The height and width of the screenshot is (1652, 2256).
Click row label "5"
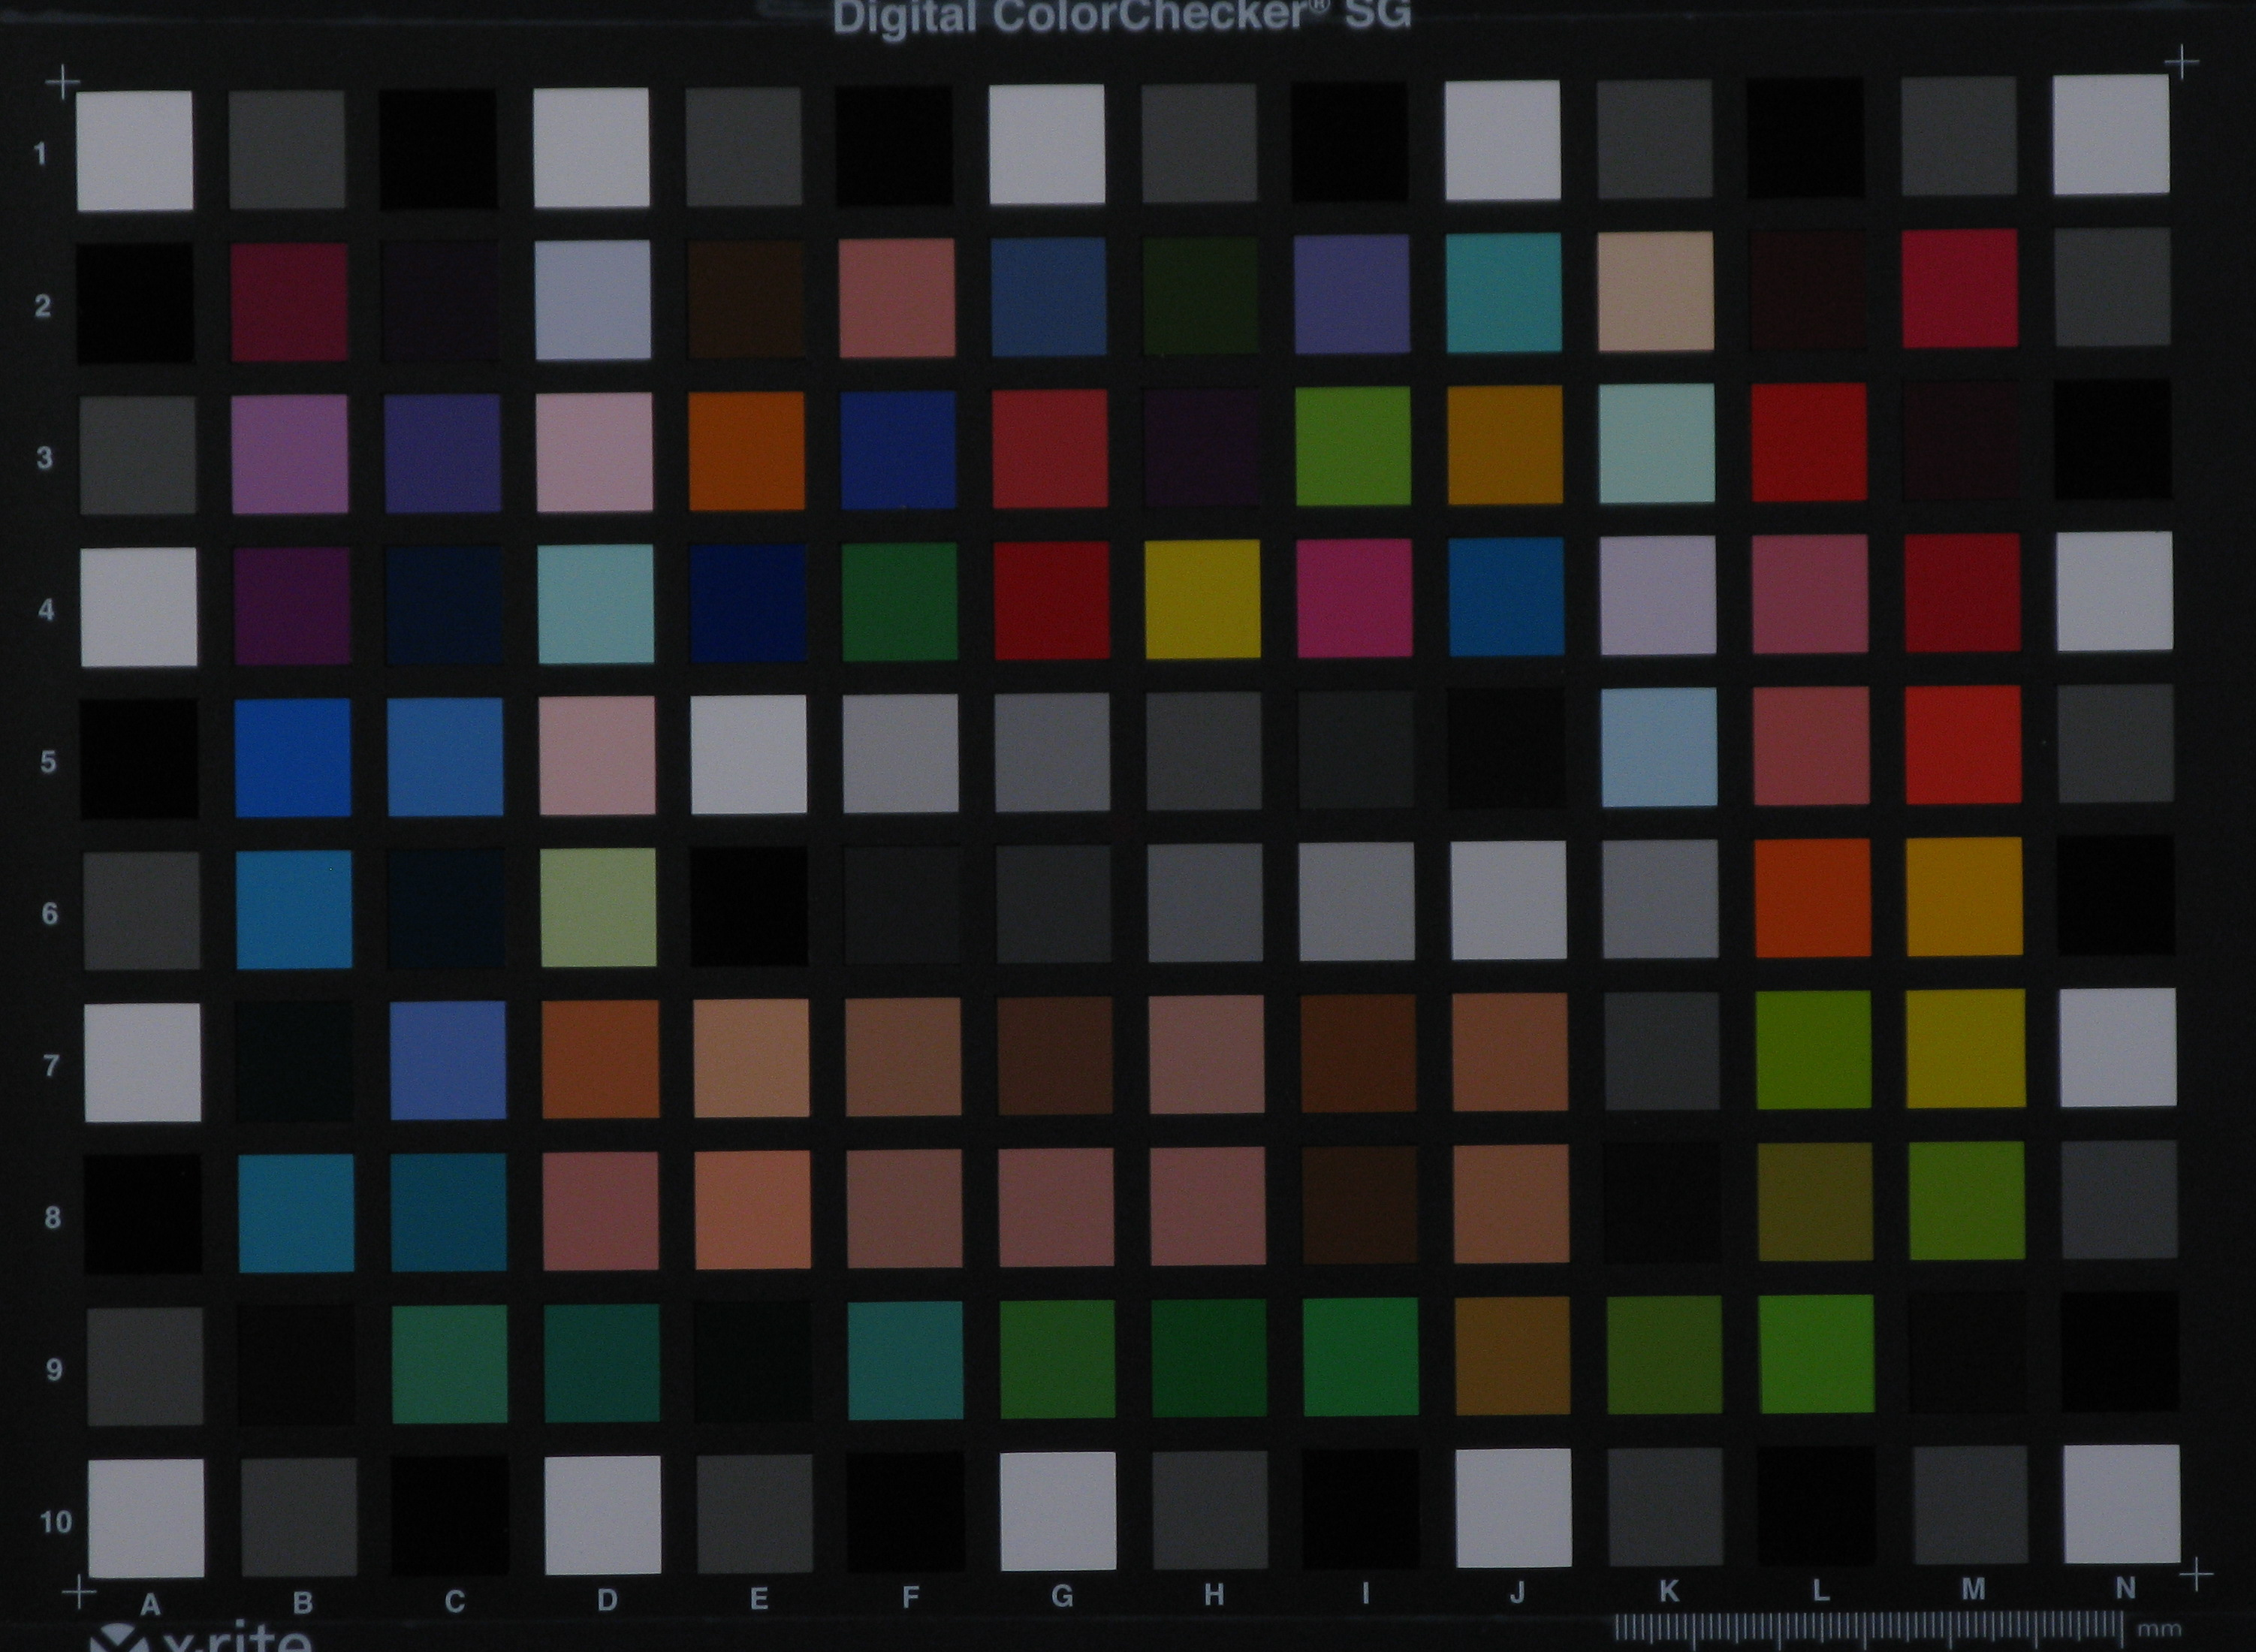click(x=48, y=762)
